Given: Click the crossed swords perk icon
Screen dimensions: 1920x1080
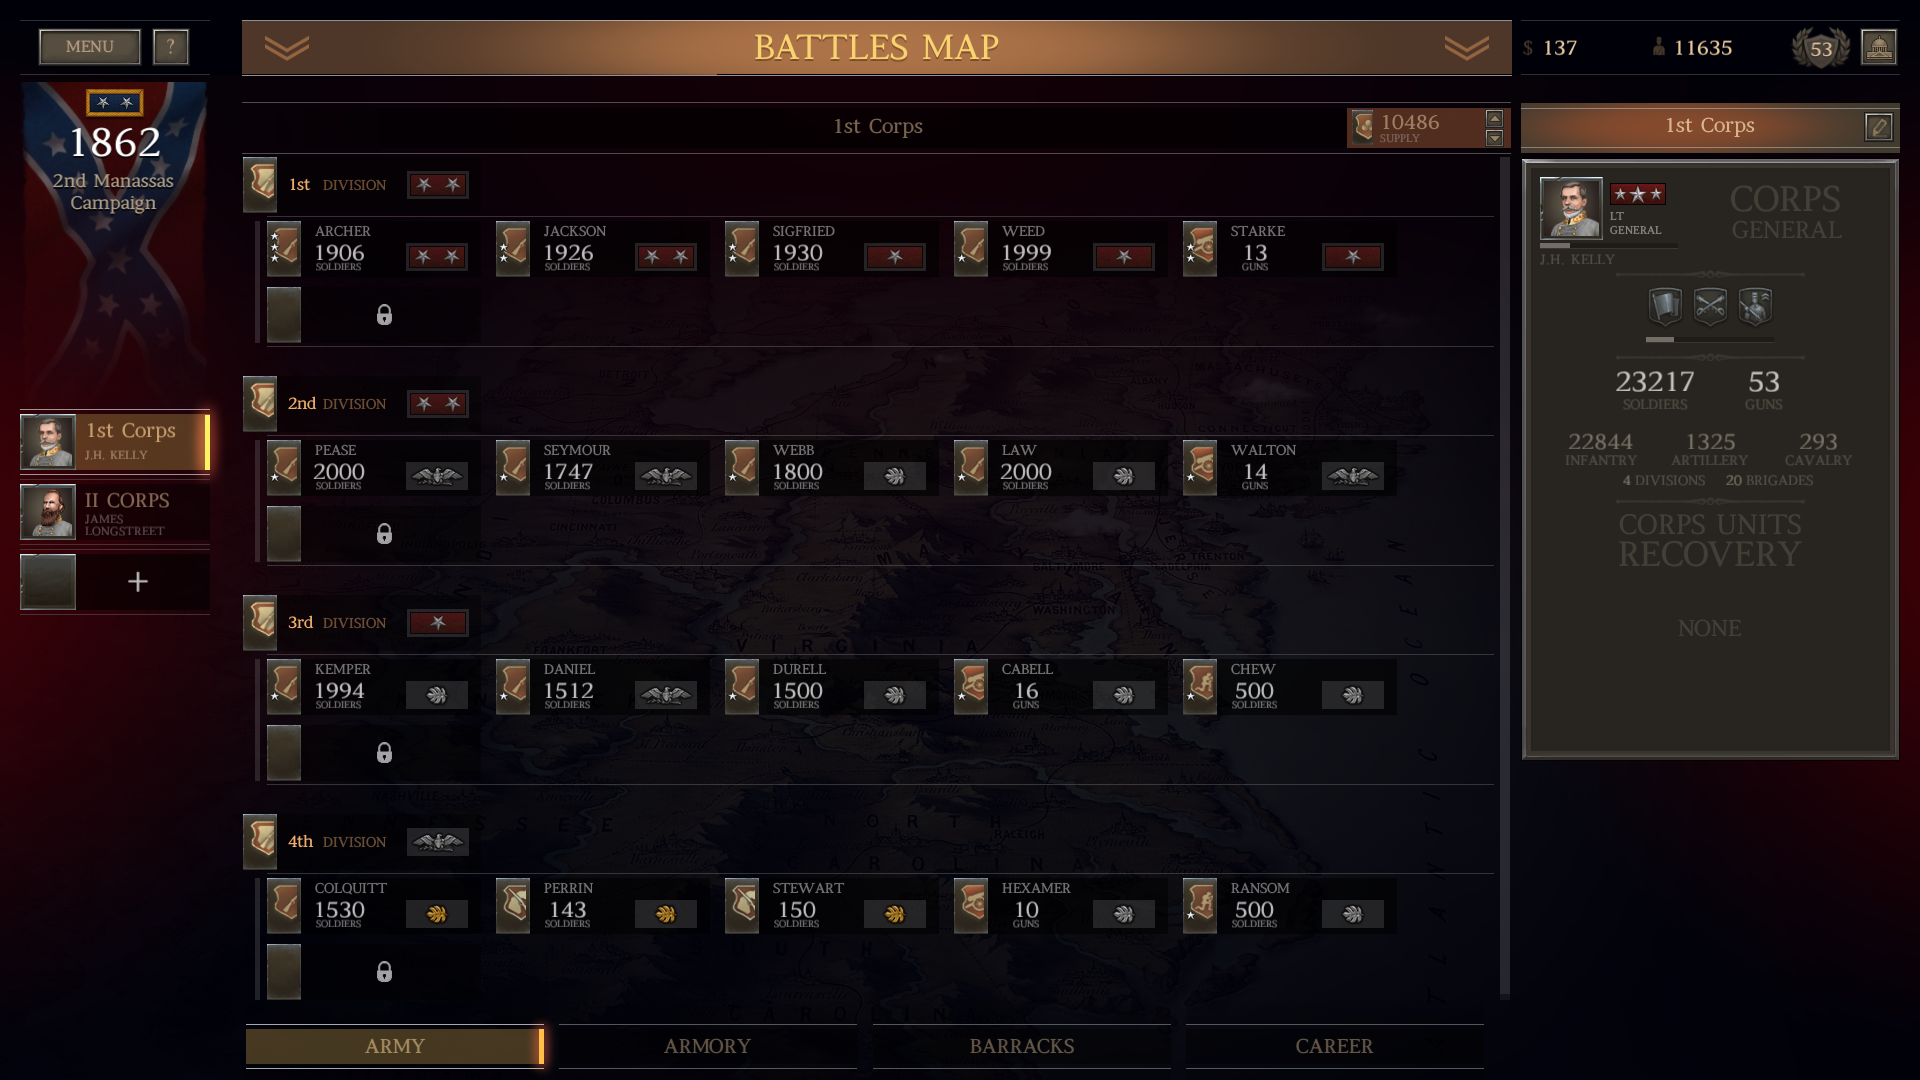Looking at the screenshot, I should pos(1710,306).
